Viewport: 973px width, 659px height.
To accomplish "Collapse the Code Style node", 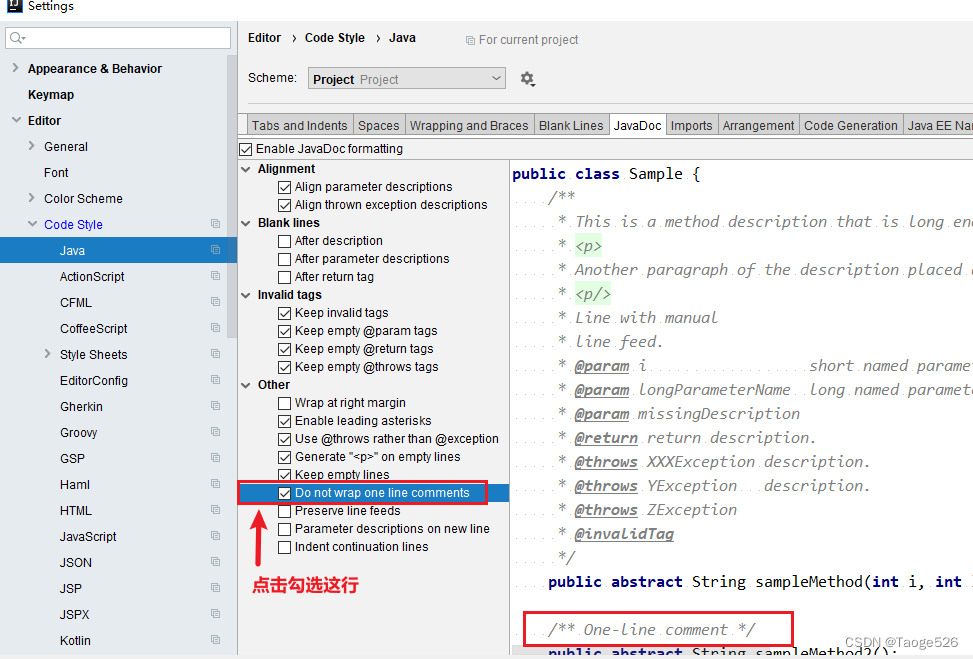I will (x=32, y=224).
